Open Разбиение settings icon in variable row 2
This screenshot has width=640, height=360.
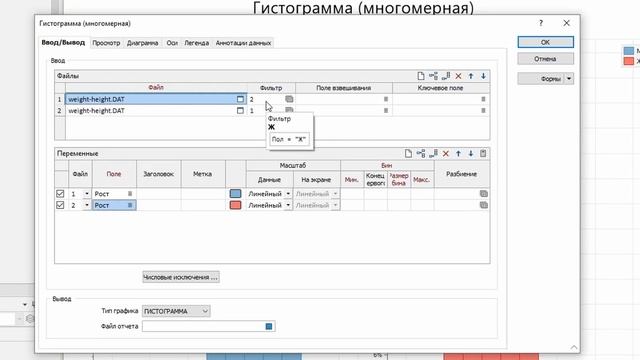click(484, 205)
